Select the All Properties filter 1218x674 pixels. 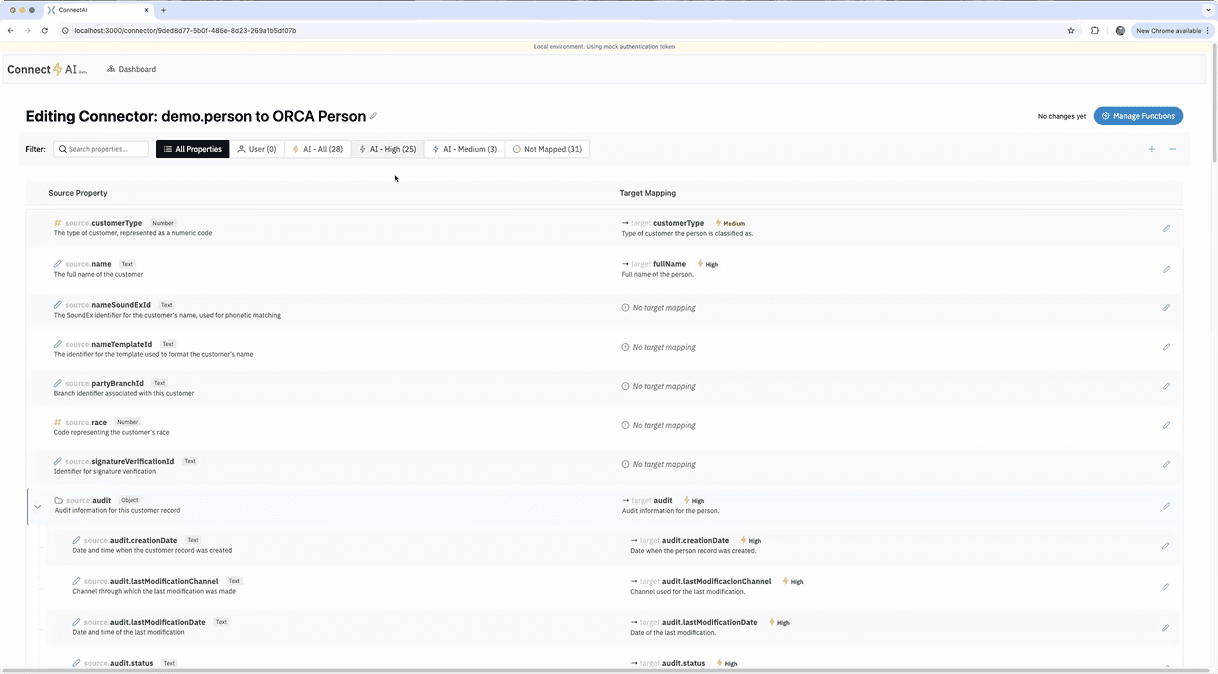[193, 149]
